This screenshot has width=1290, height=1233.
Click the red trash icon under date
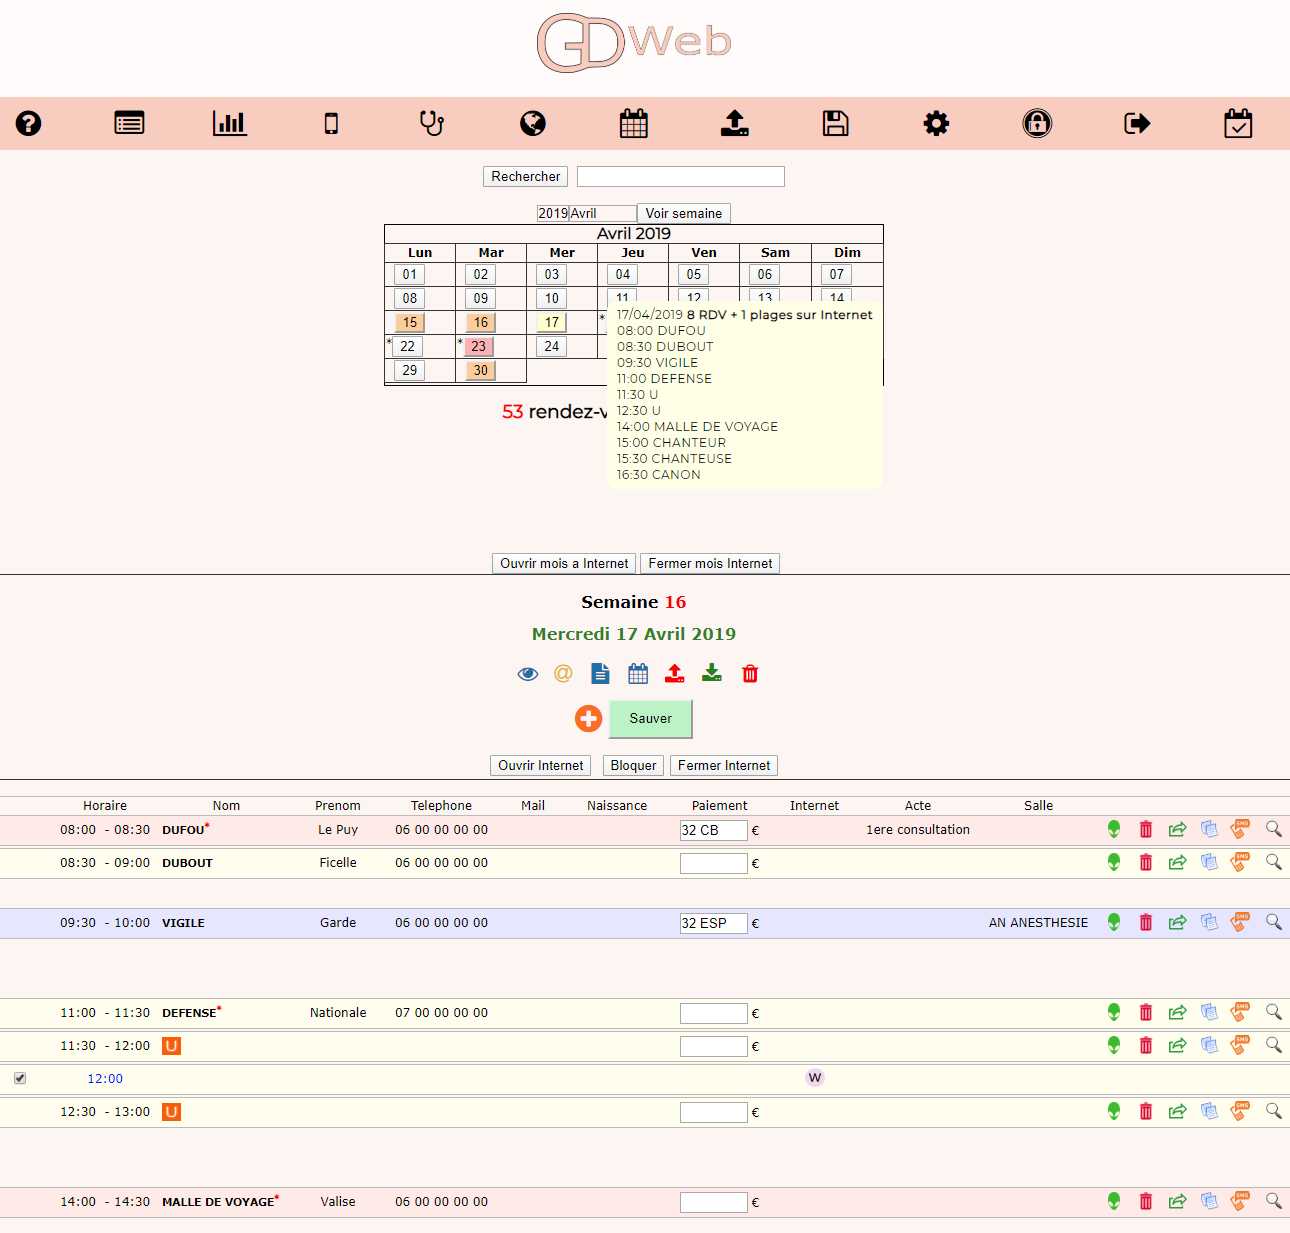tap(750, 673)
